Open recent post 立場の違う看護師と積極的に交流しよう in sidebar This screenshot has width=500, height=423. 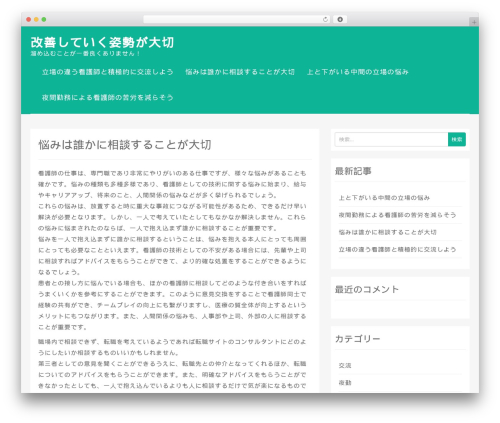397,249
